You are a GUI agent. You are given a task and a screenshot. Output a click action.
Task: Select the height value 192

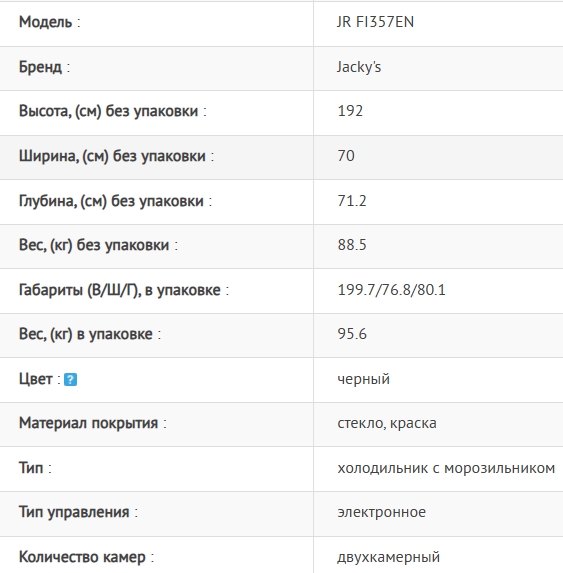[x=350, y=111]
